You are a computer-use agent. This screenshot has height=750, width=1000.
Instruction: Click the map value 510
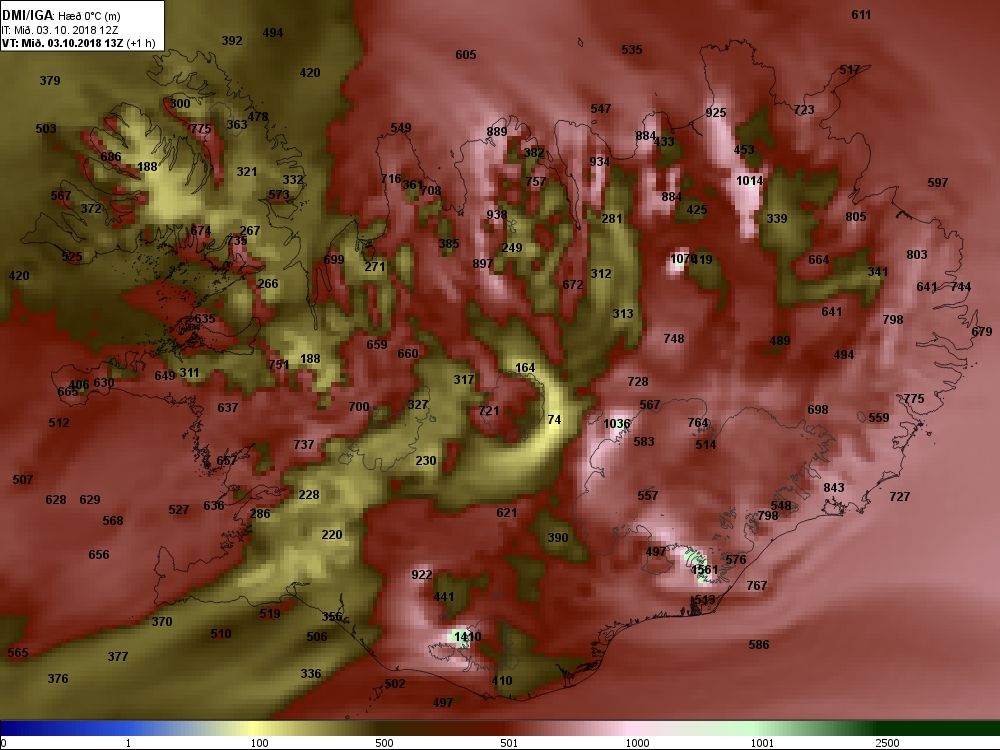pyautogui.click(x=221, y=633)
